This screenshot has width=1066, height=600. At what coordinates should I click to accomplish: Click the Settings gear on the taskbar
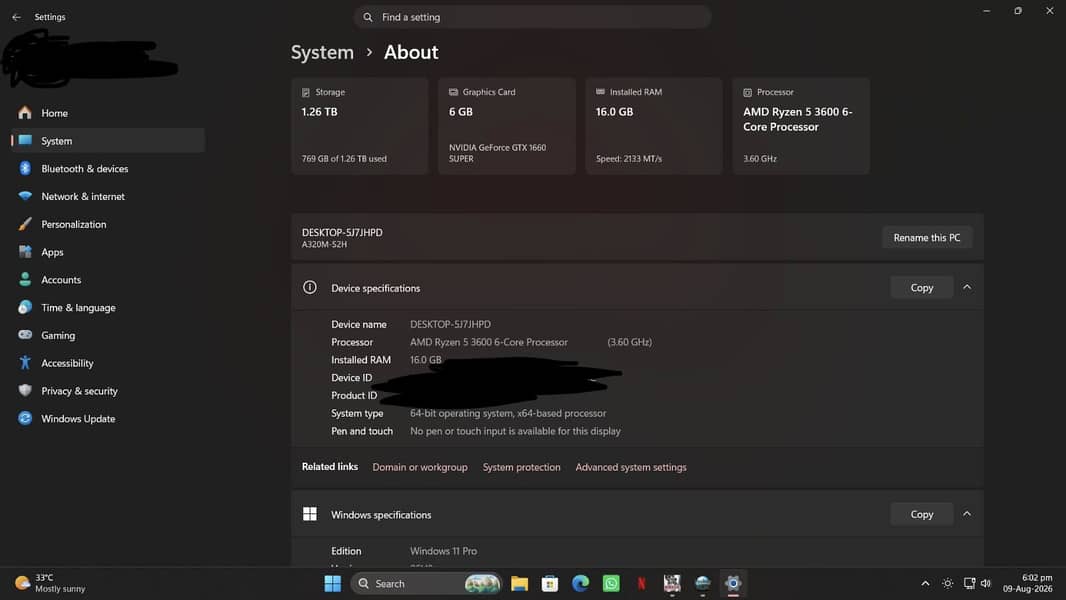(733, 584)
